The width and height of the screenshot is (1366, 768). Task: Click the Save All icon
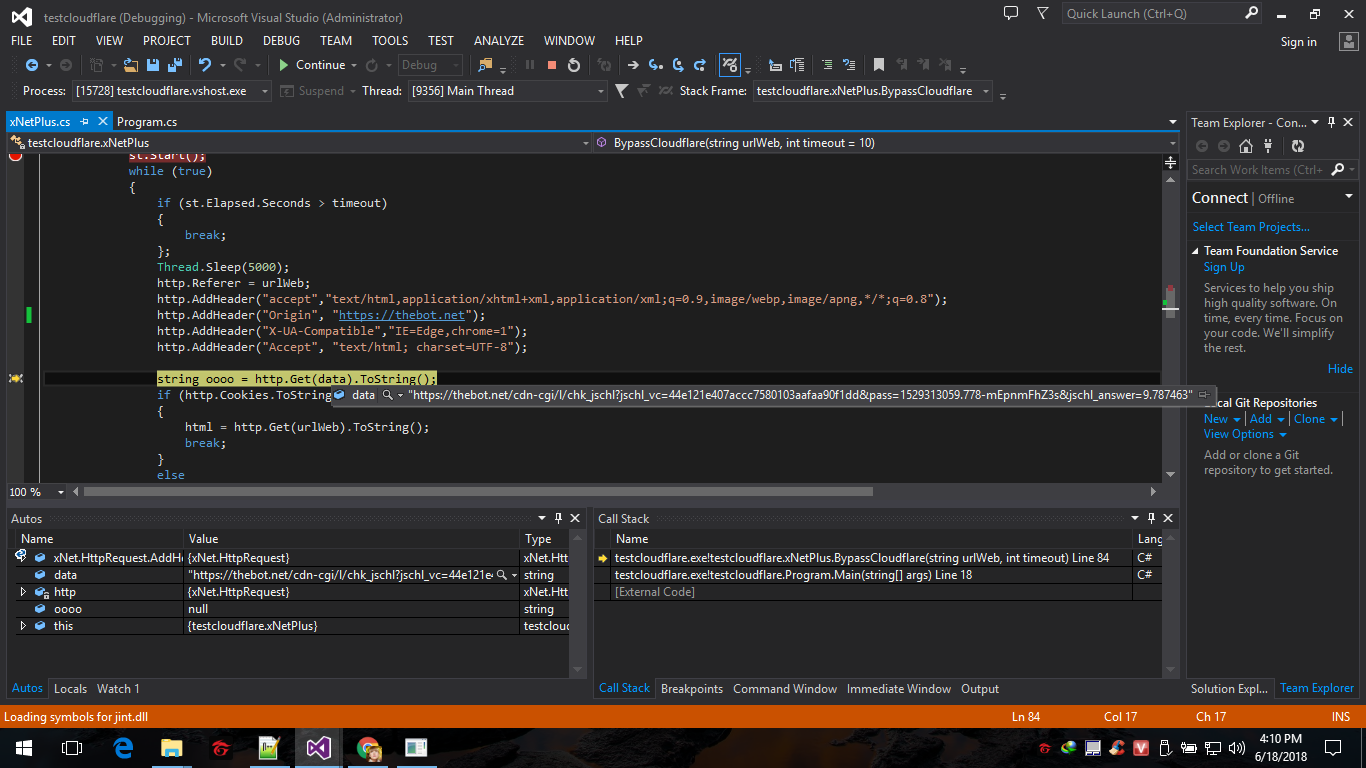pos(175,65)
